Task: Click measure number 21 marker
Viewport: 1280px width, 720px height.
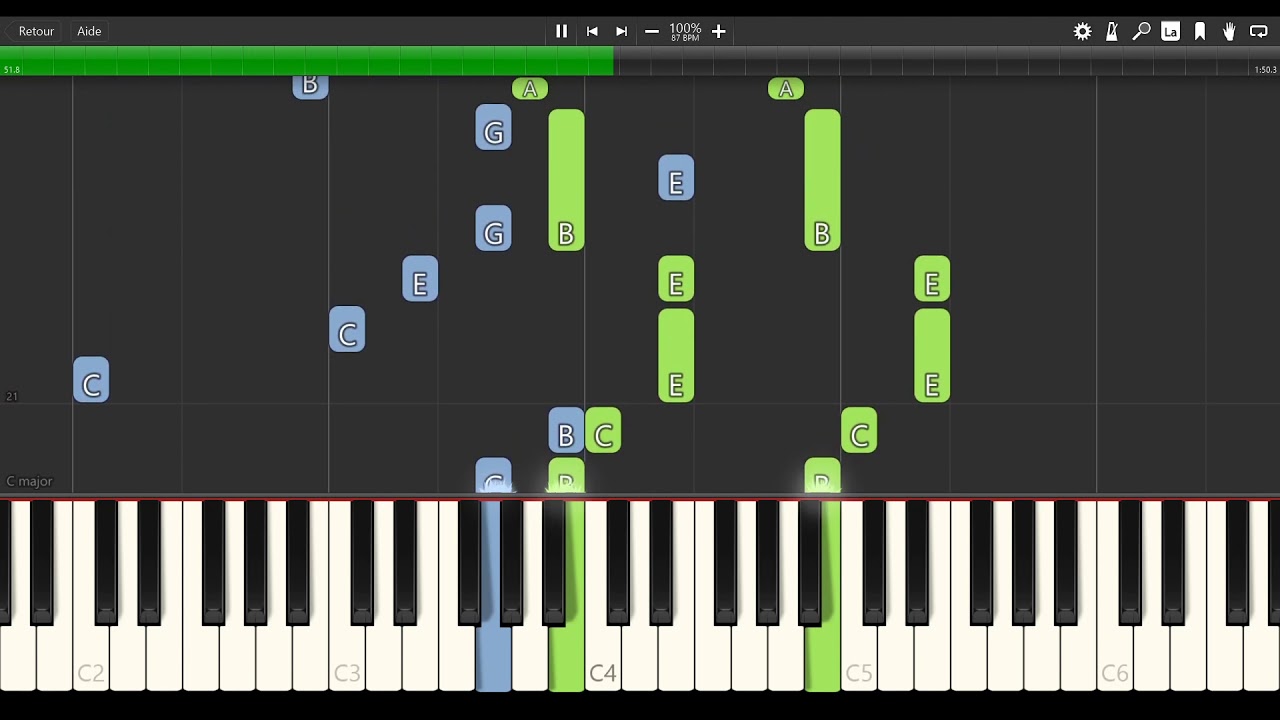Action: tap(12, 397)
